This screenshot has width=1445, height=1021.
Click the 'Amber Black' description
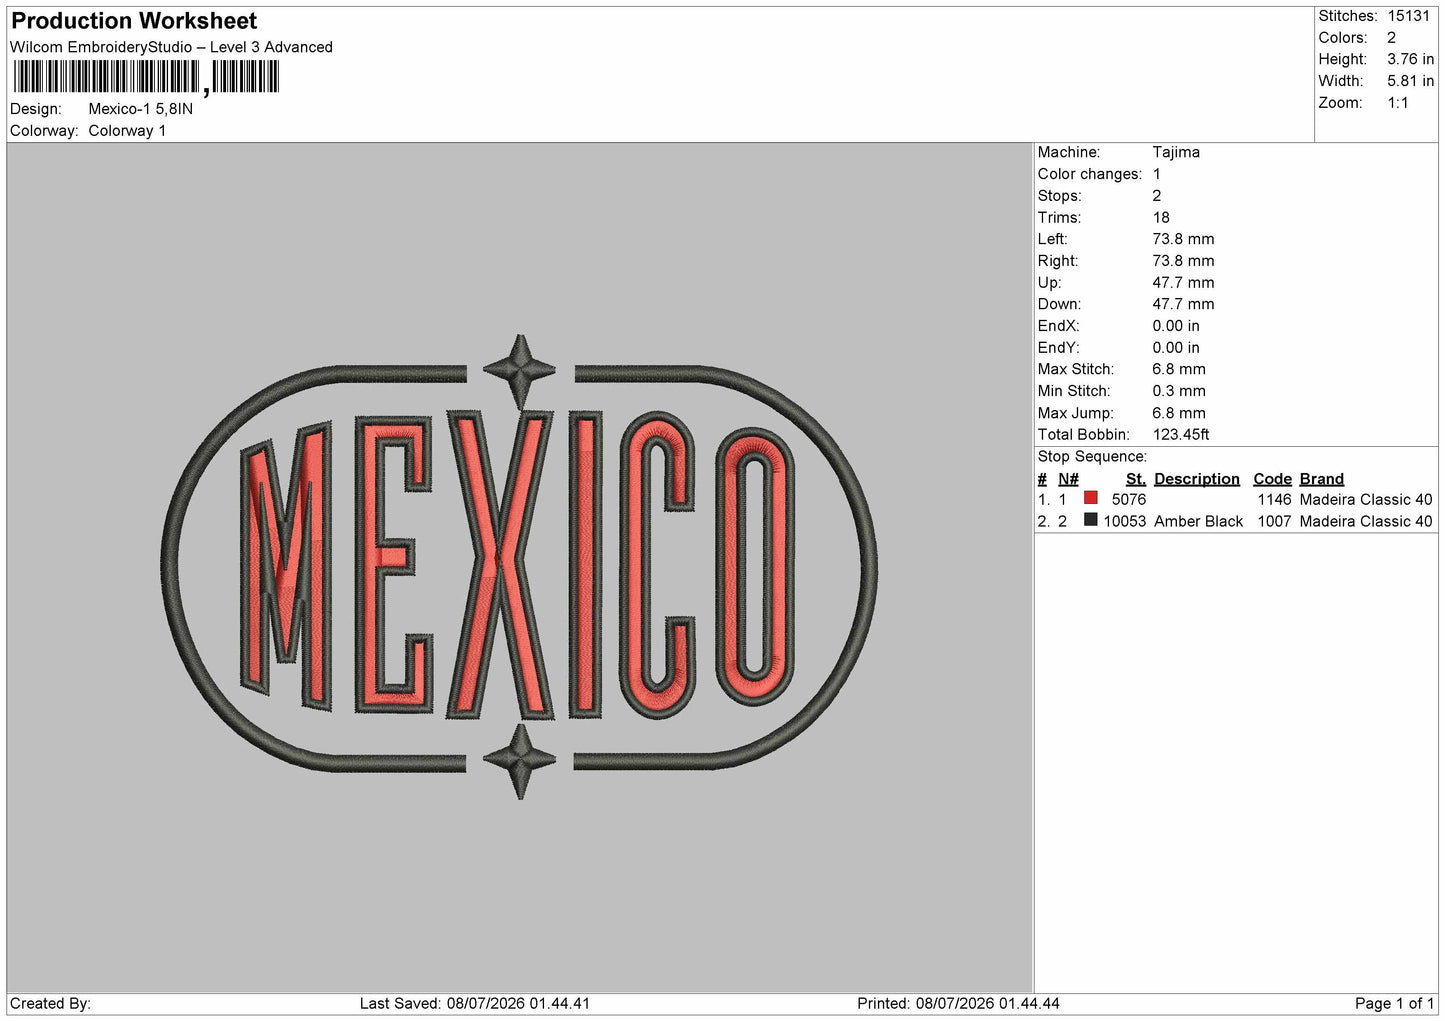click(1199, 521)
